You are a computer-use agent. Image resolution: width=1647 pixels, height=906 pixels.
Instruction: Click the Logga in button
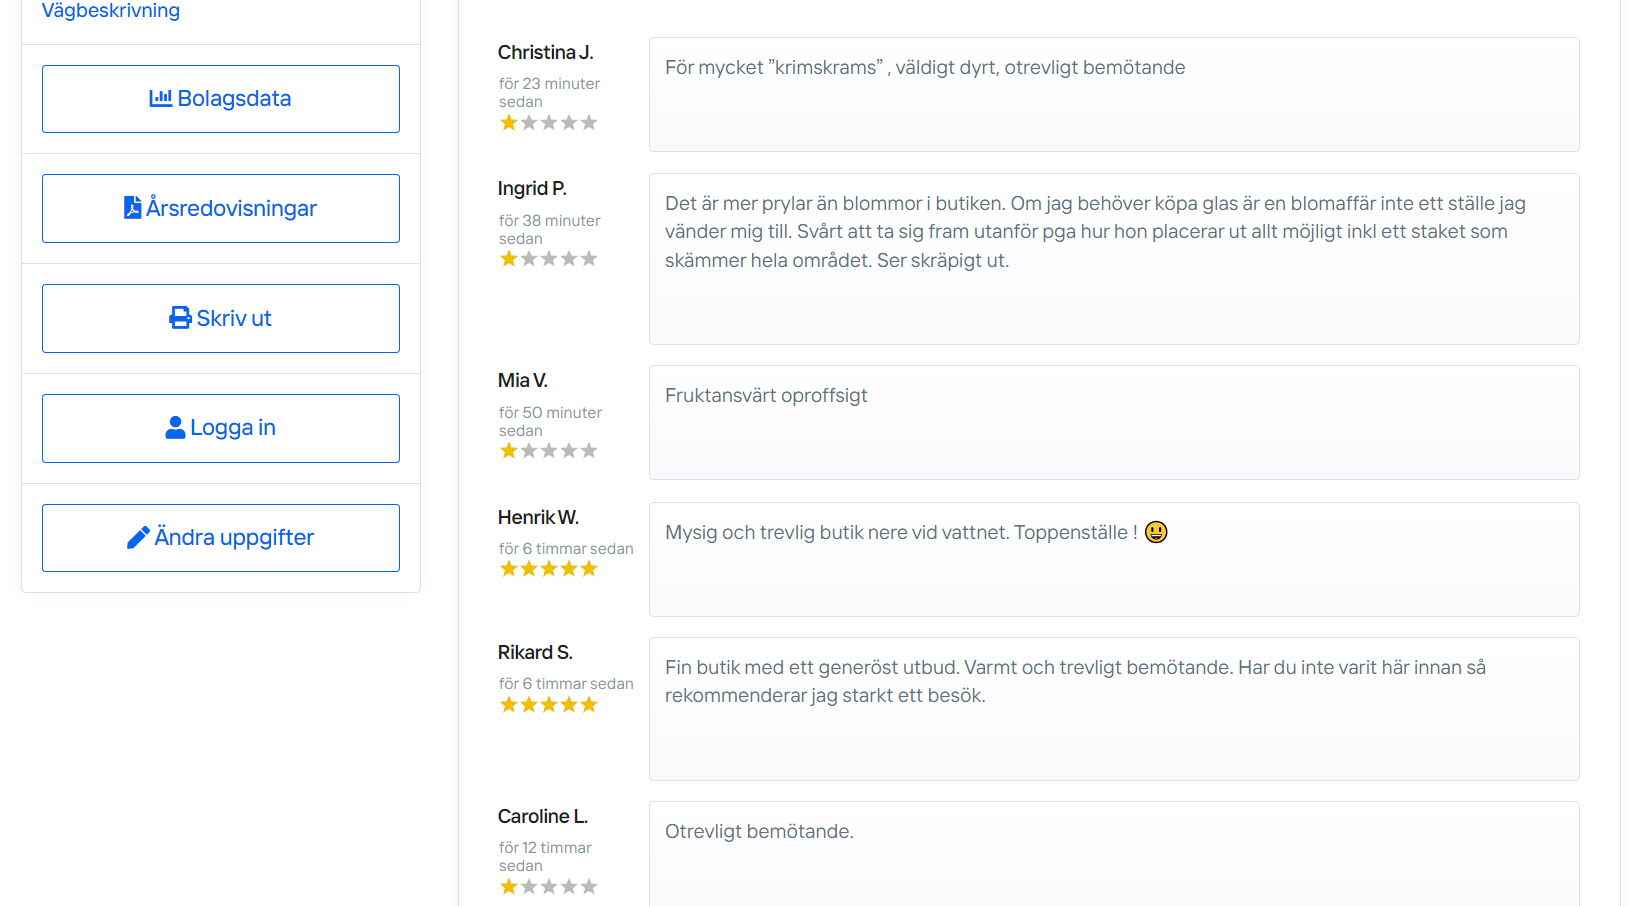221,428
